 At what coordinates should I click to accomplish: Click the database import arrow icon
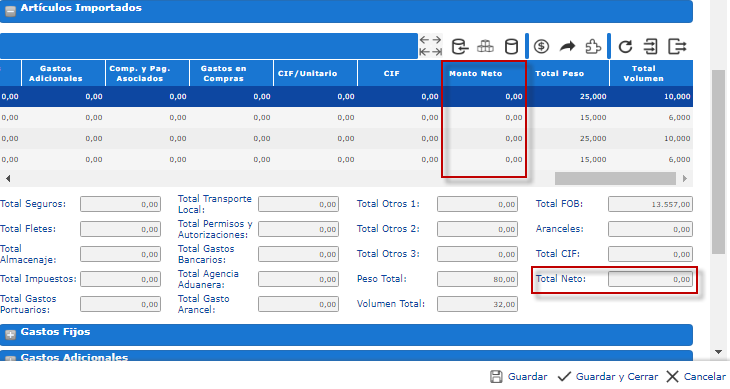460,47
